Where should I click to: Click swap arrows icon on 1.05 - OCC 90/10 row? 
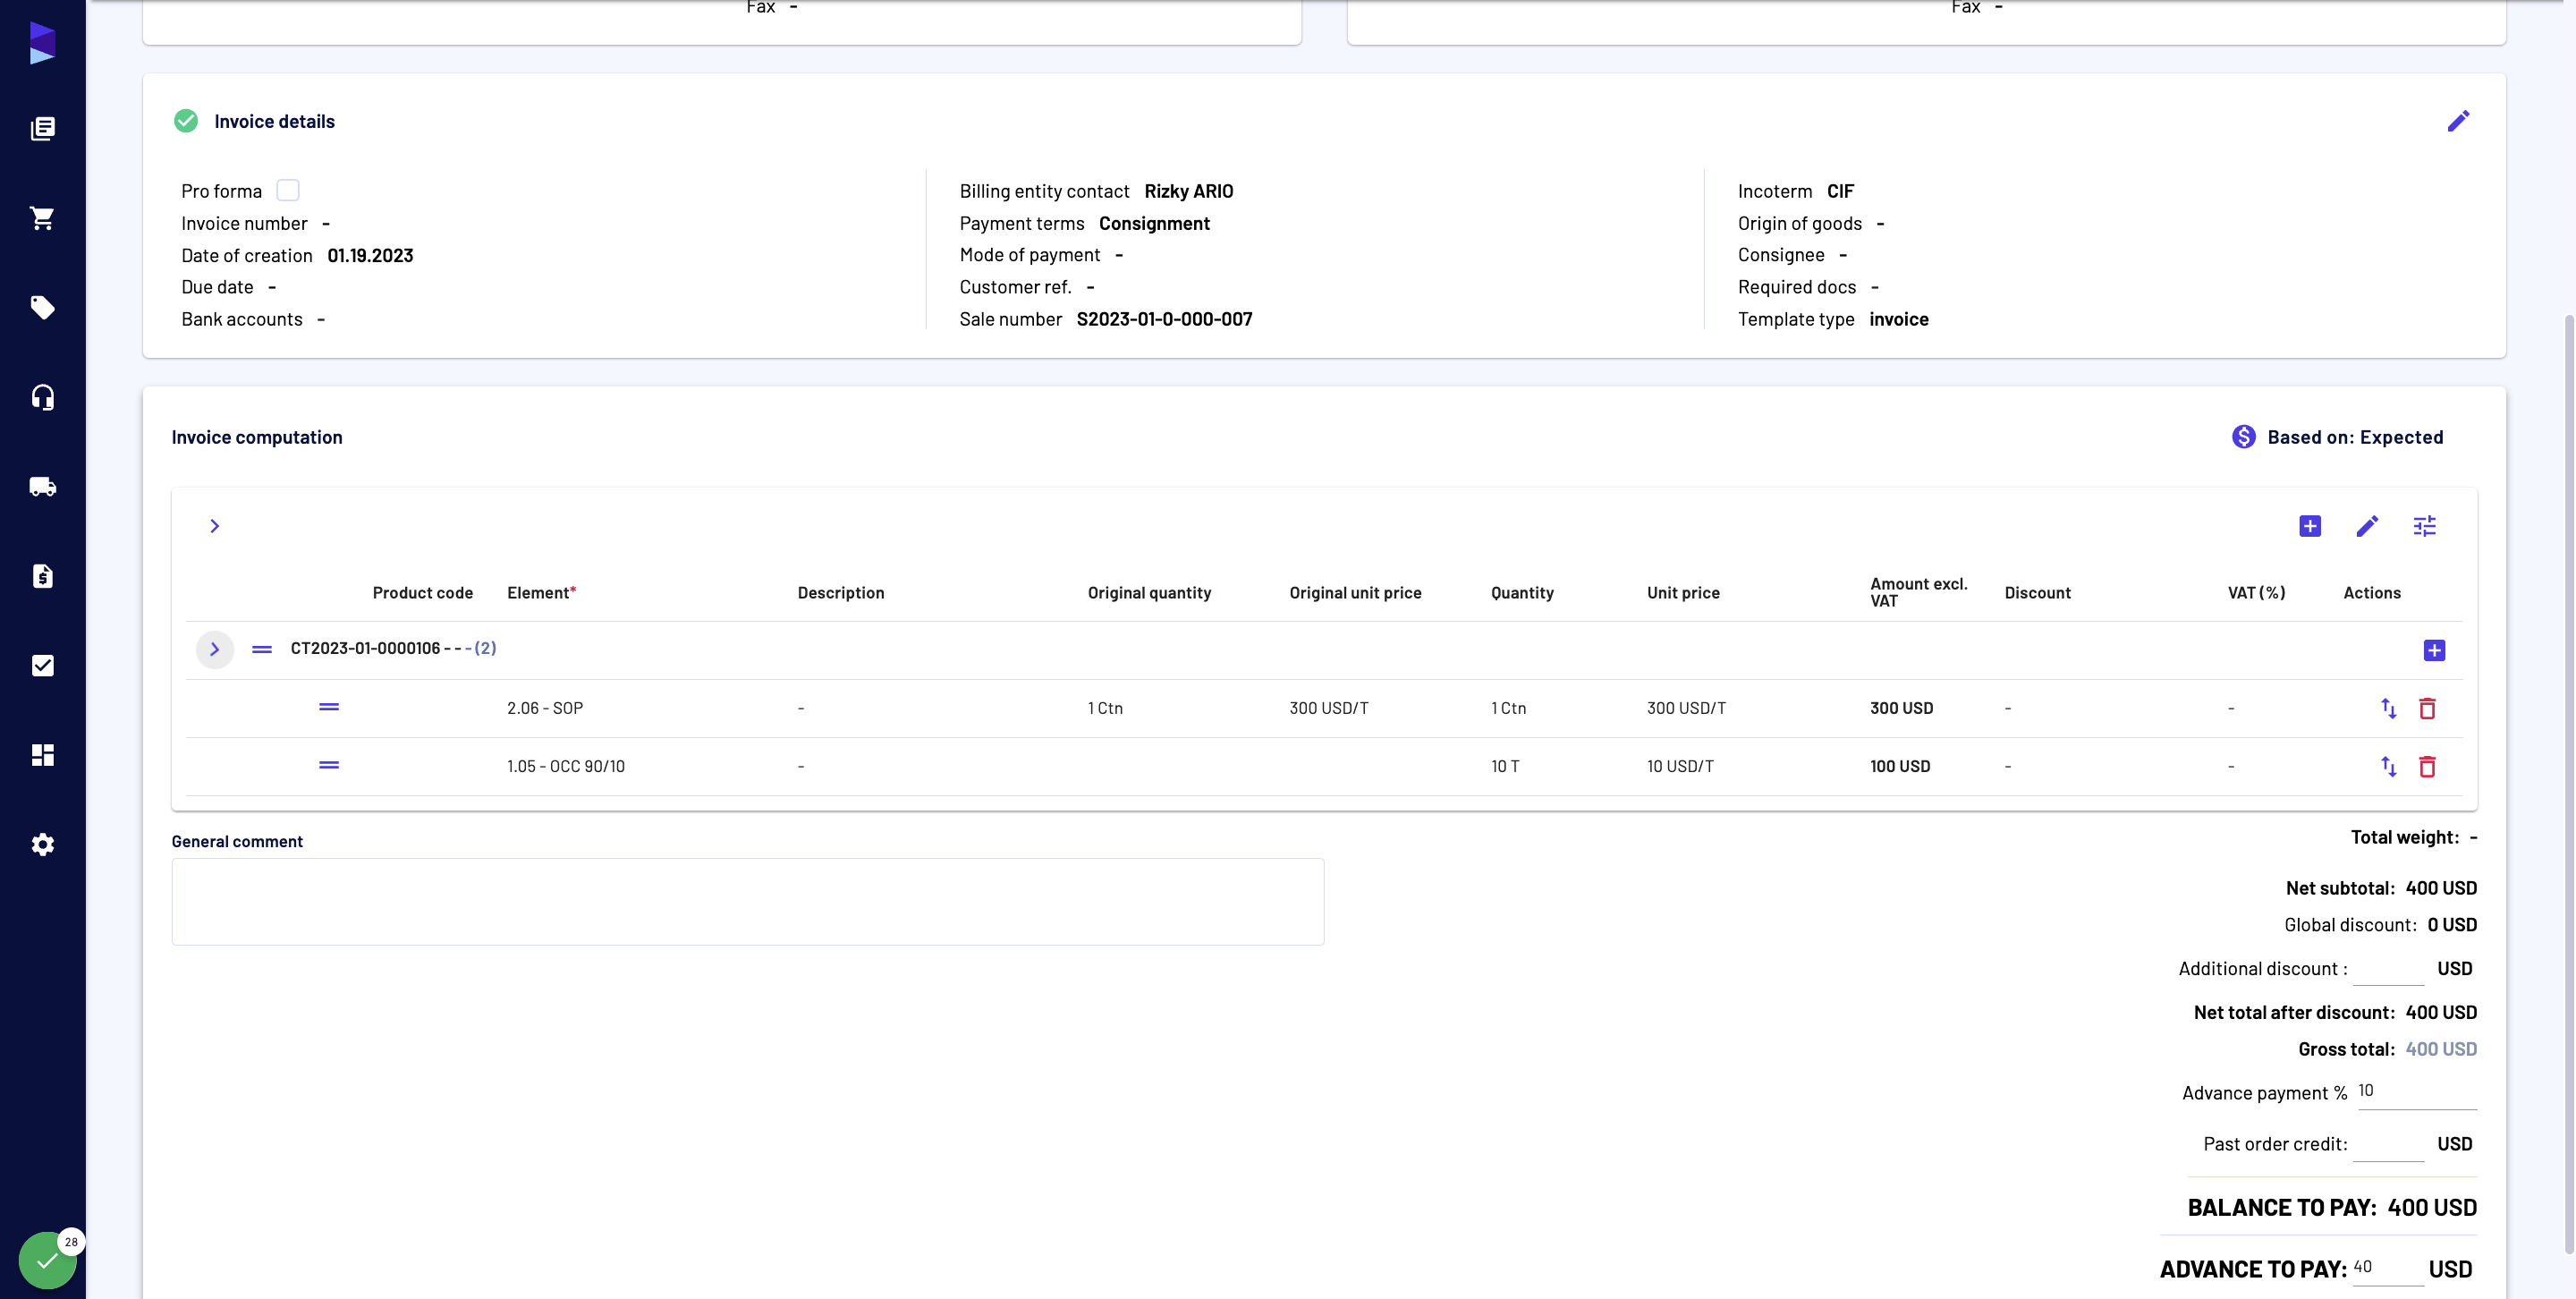pos(2388,766)
